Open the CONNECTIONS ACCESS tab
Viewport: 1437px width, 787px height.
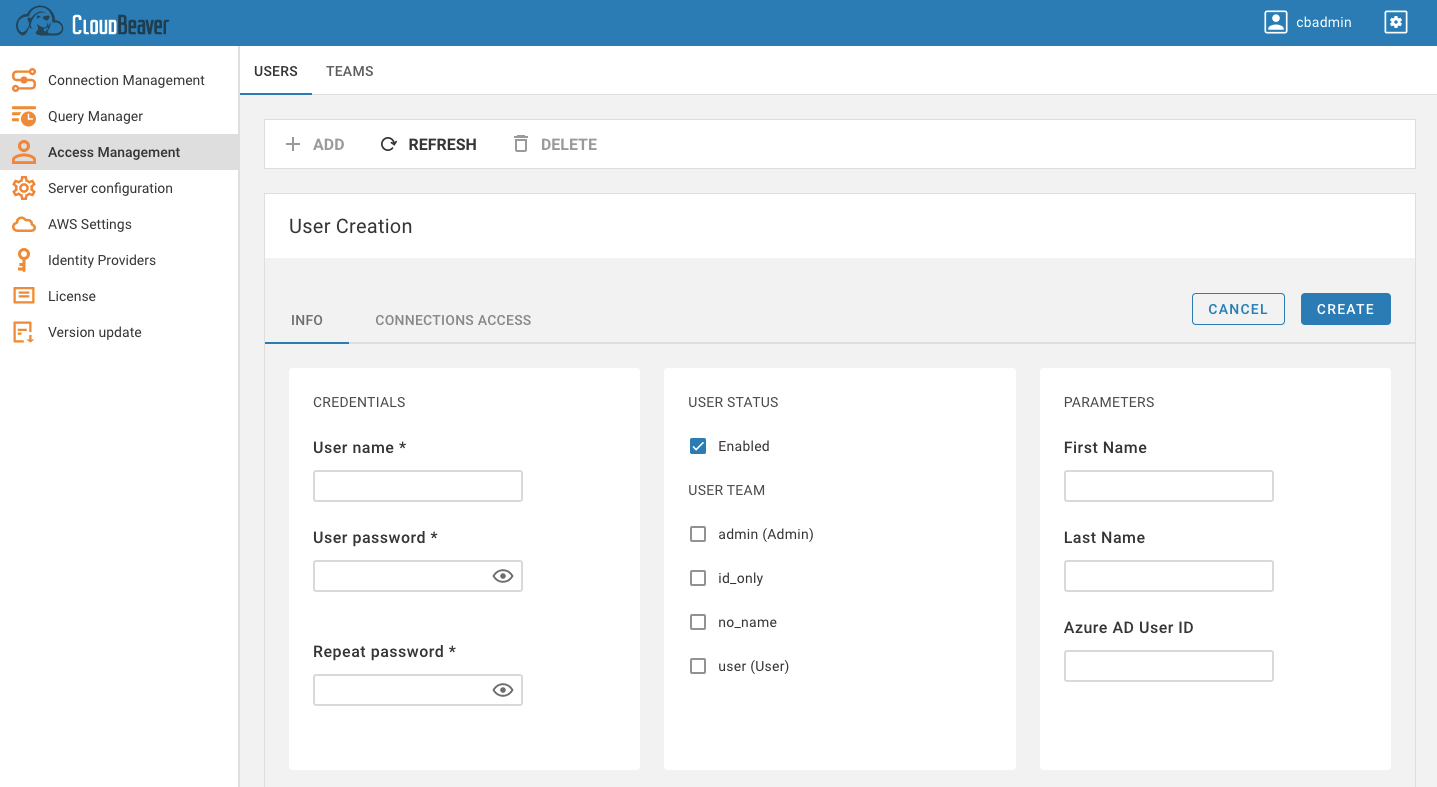(452, 320)
